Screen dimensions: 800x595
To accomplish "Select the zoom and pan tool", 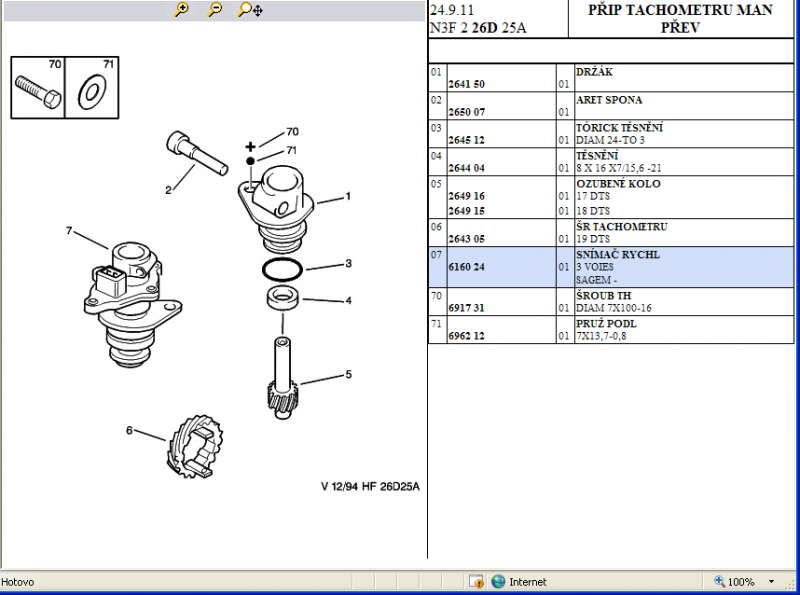I will point(249,10).
